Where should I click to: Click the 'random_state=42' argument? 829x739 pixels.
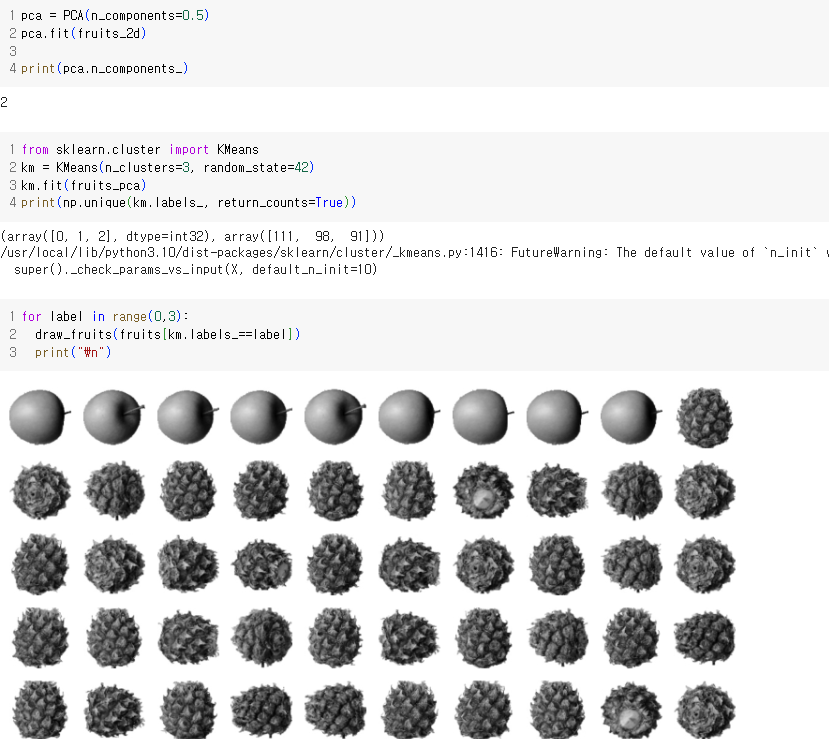point(256,168)
